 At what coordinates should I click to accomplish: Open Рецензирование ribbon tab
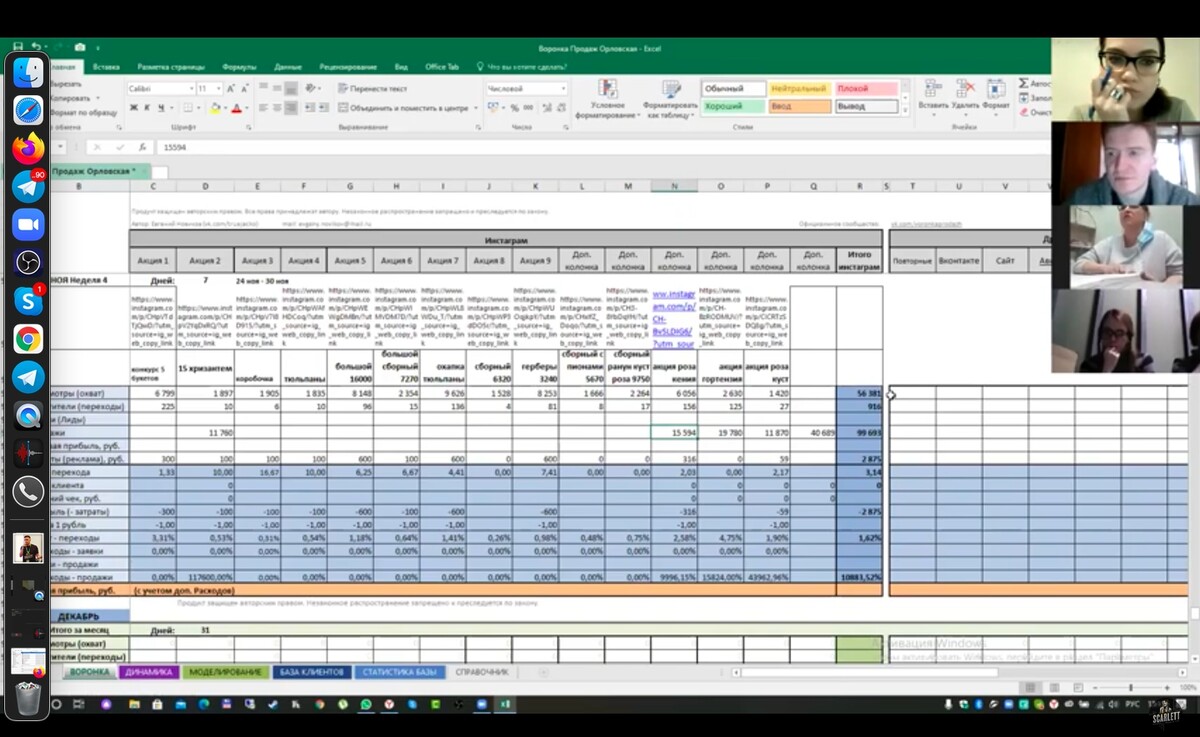(348, 67)
